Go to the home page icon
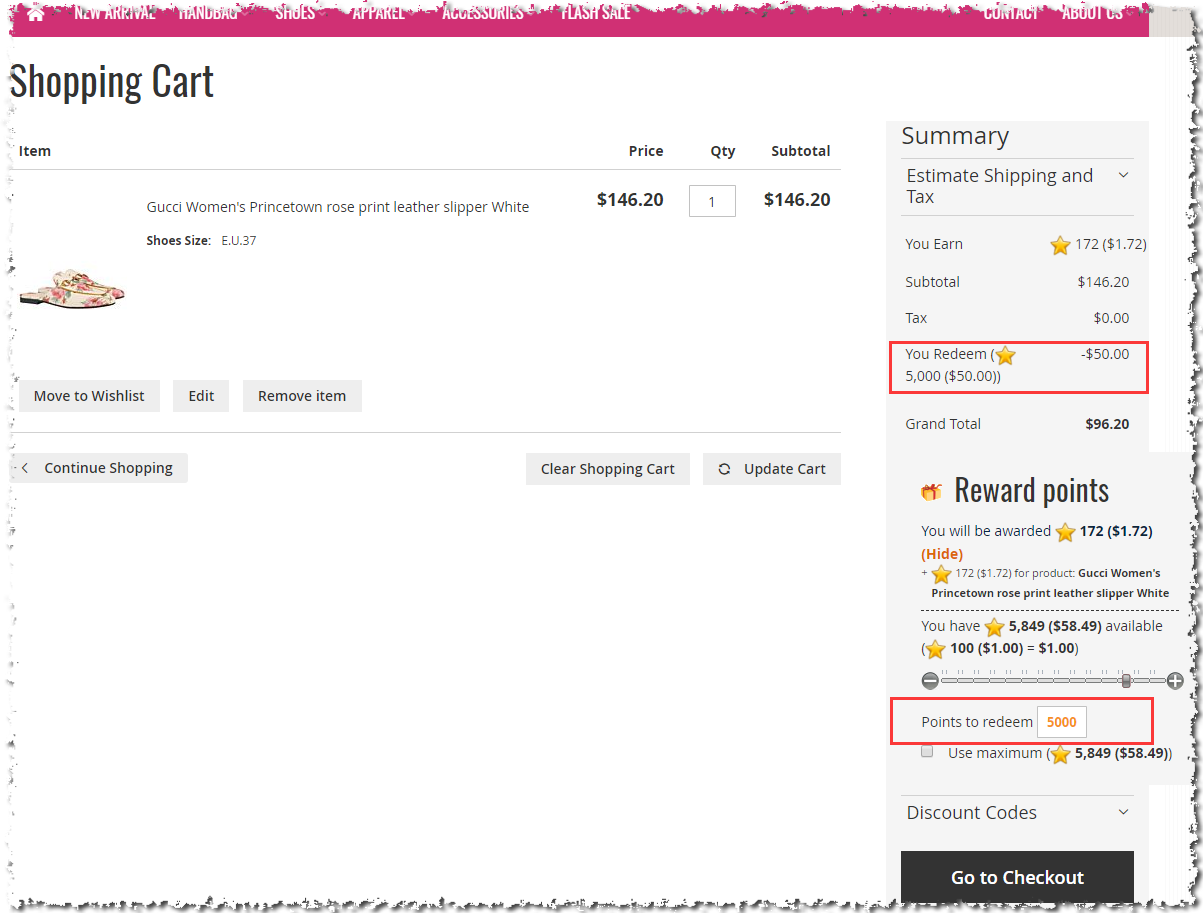Image resolution: width=1203 pixels, height=913 pixels. [36, 13]
